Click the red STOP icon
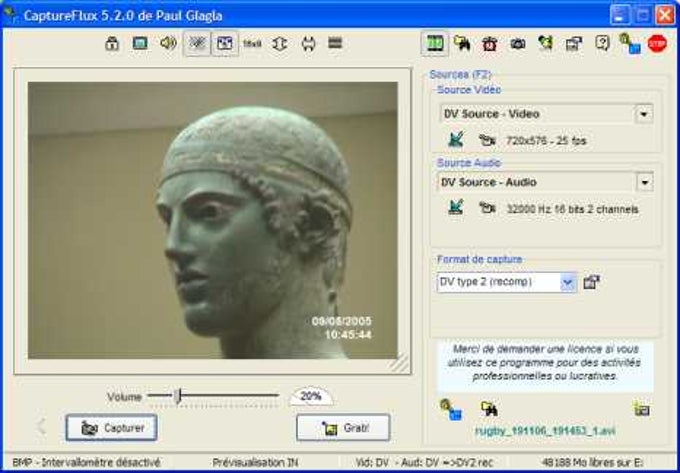This screenshot has width=680, height=473. (657, 44)
